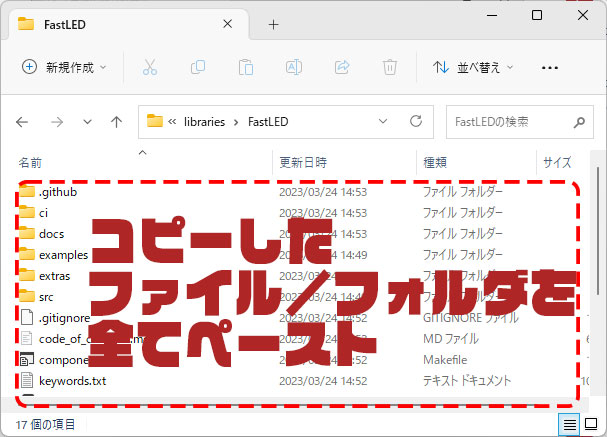Select the keywords.txt file name
This screenshot has height=437, width=607.
72,381
